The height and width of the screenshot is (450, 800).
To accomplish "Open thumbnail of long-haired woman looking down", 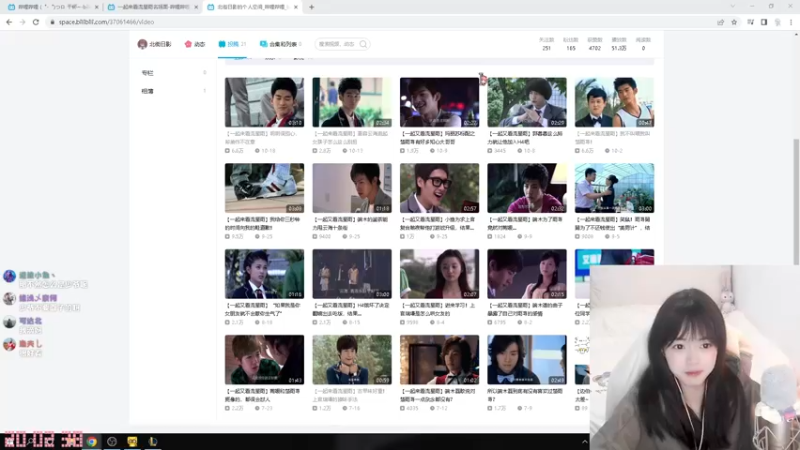I will 439,273.
